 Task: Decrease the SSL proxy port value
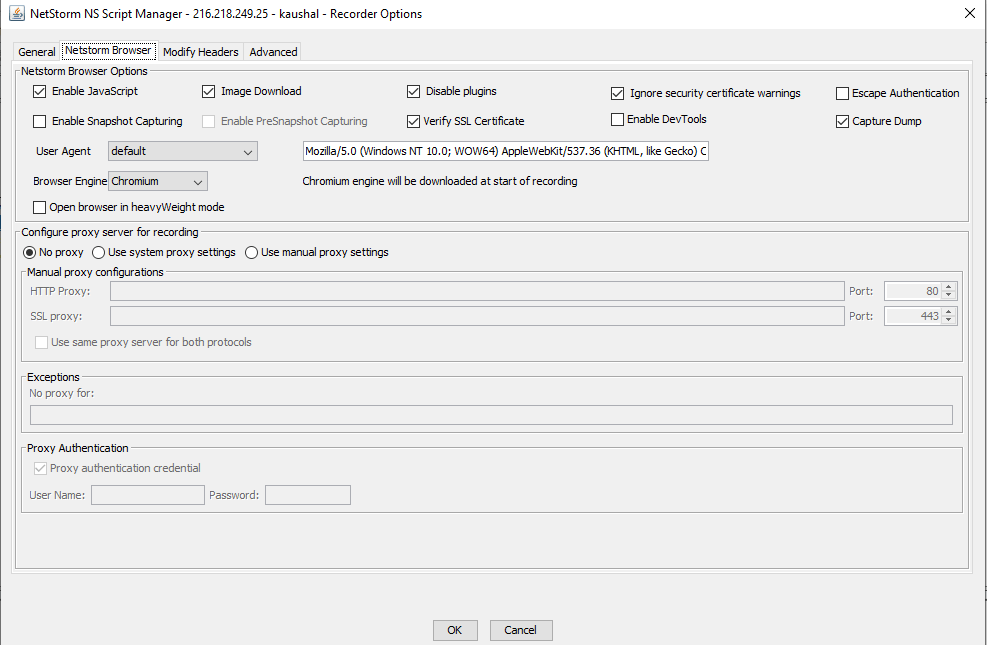click(949, 320)
